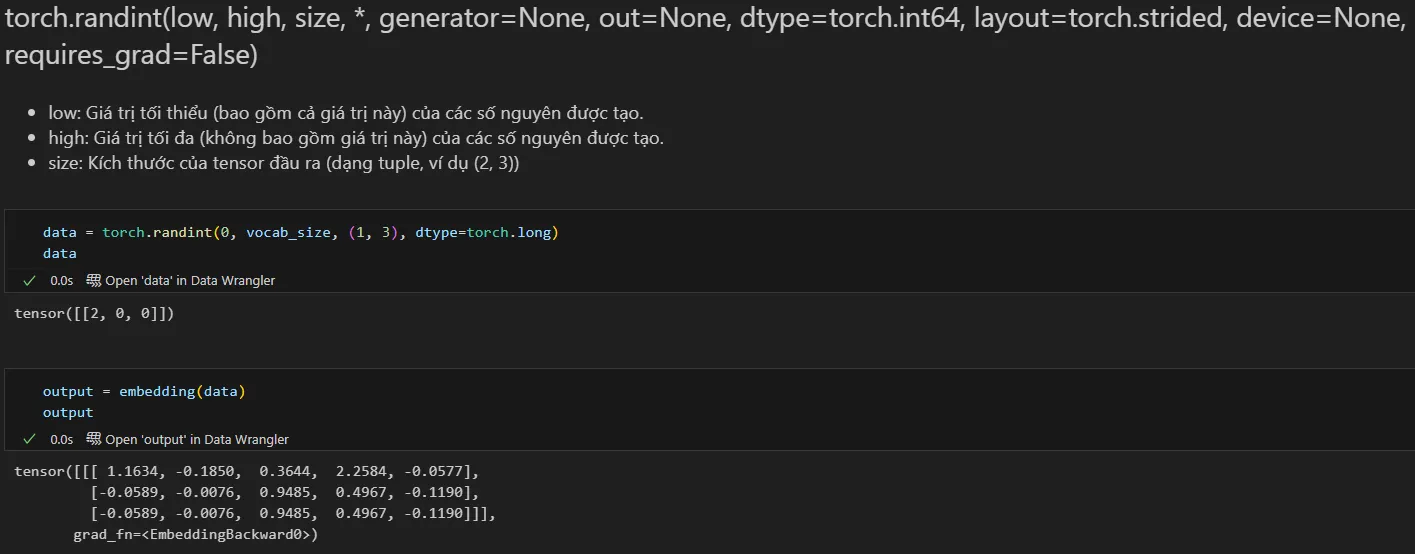Select the tensor([[2, 0, 0]]) output
The height and width of the screenshot is (554, 1415).
(95, 314)
